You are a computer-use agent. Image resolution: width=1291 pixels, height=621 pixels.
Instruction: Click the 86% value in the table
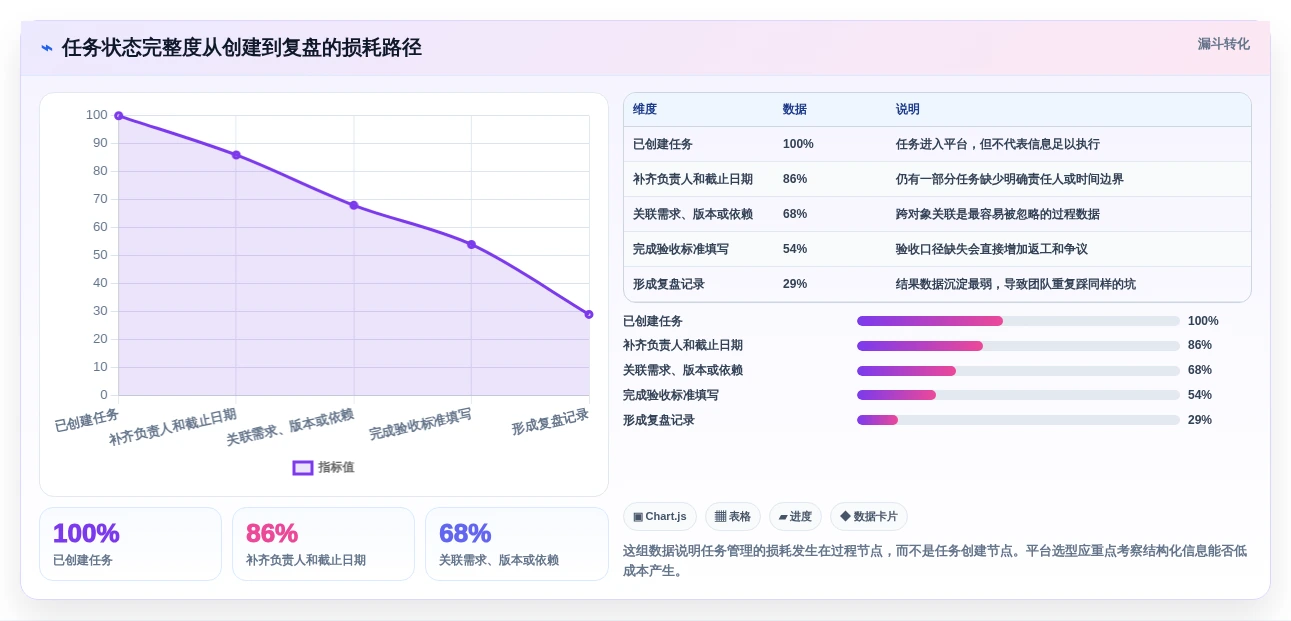coord(795,179)
